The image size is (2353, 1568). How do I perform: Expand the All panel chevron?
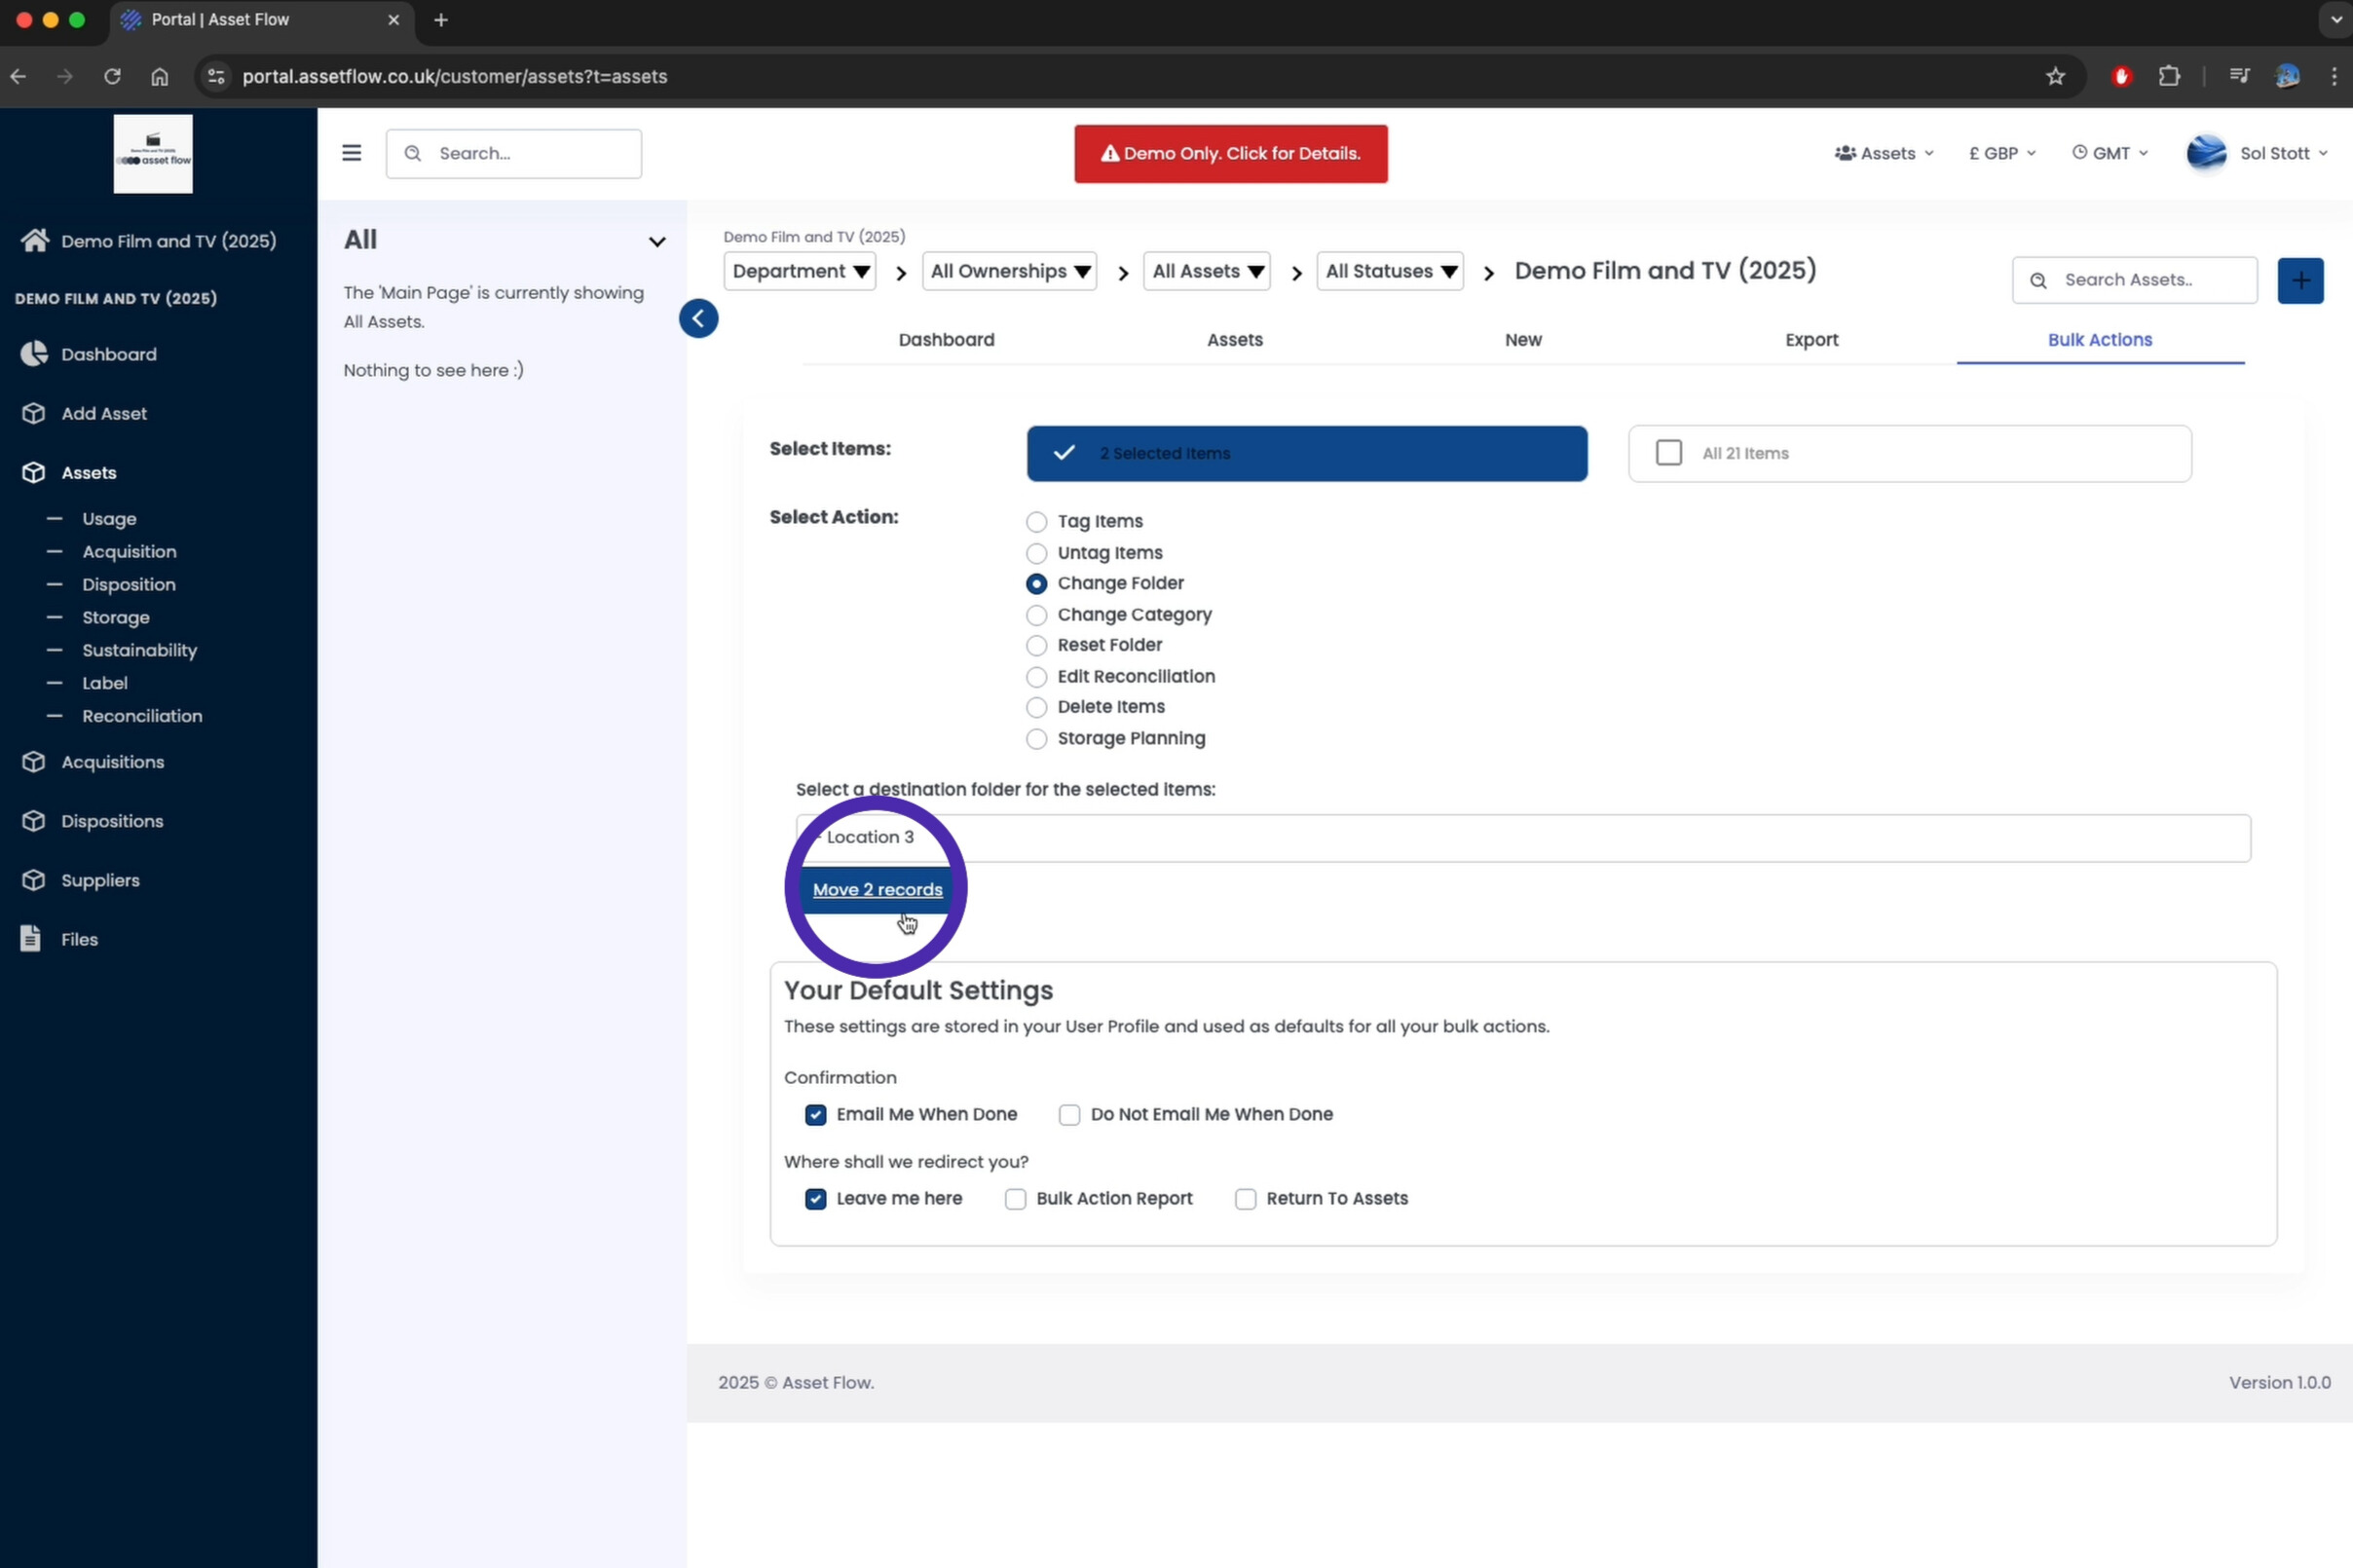click(x=656, y=242)
